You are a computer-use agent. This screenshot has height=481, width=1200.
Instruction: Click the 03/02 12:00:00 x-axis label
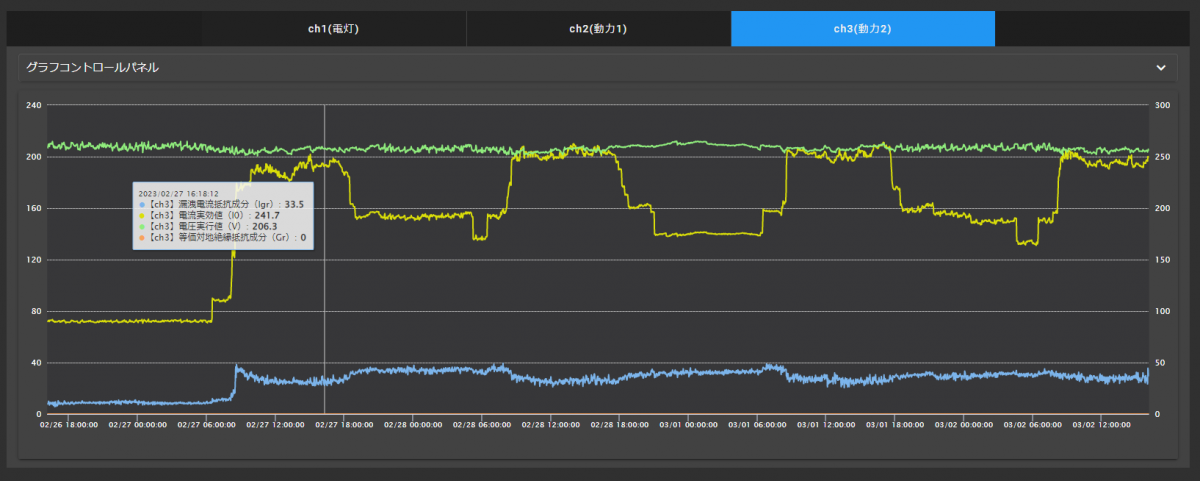click(x=1101, y=424)
